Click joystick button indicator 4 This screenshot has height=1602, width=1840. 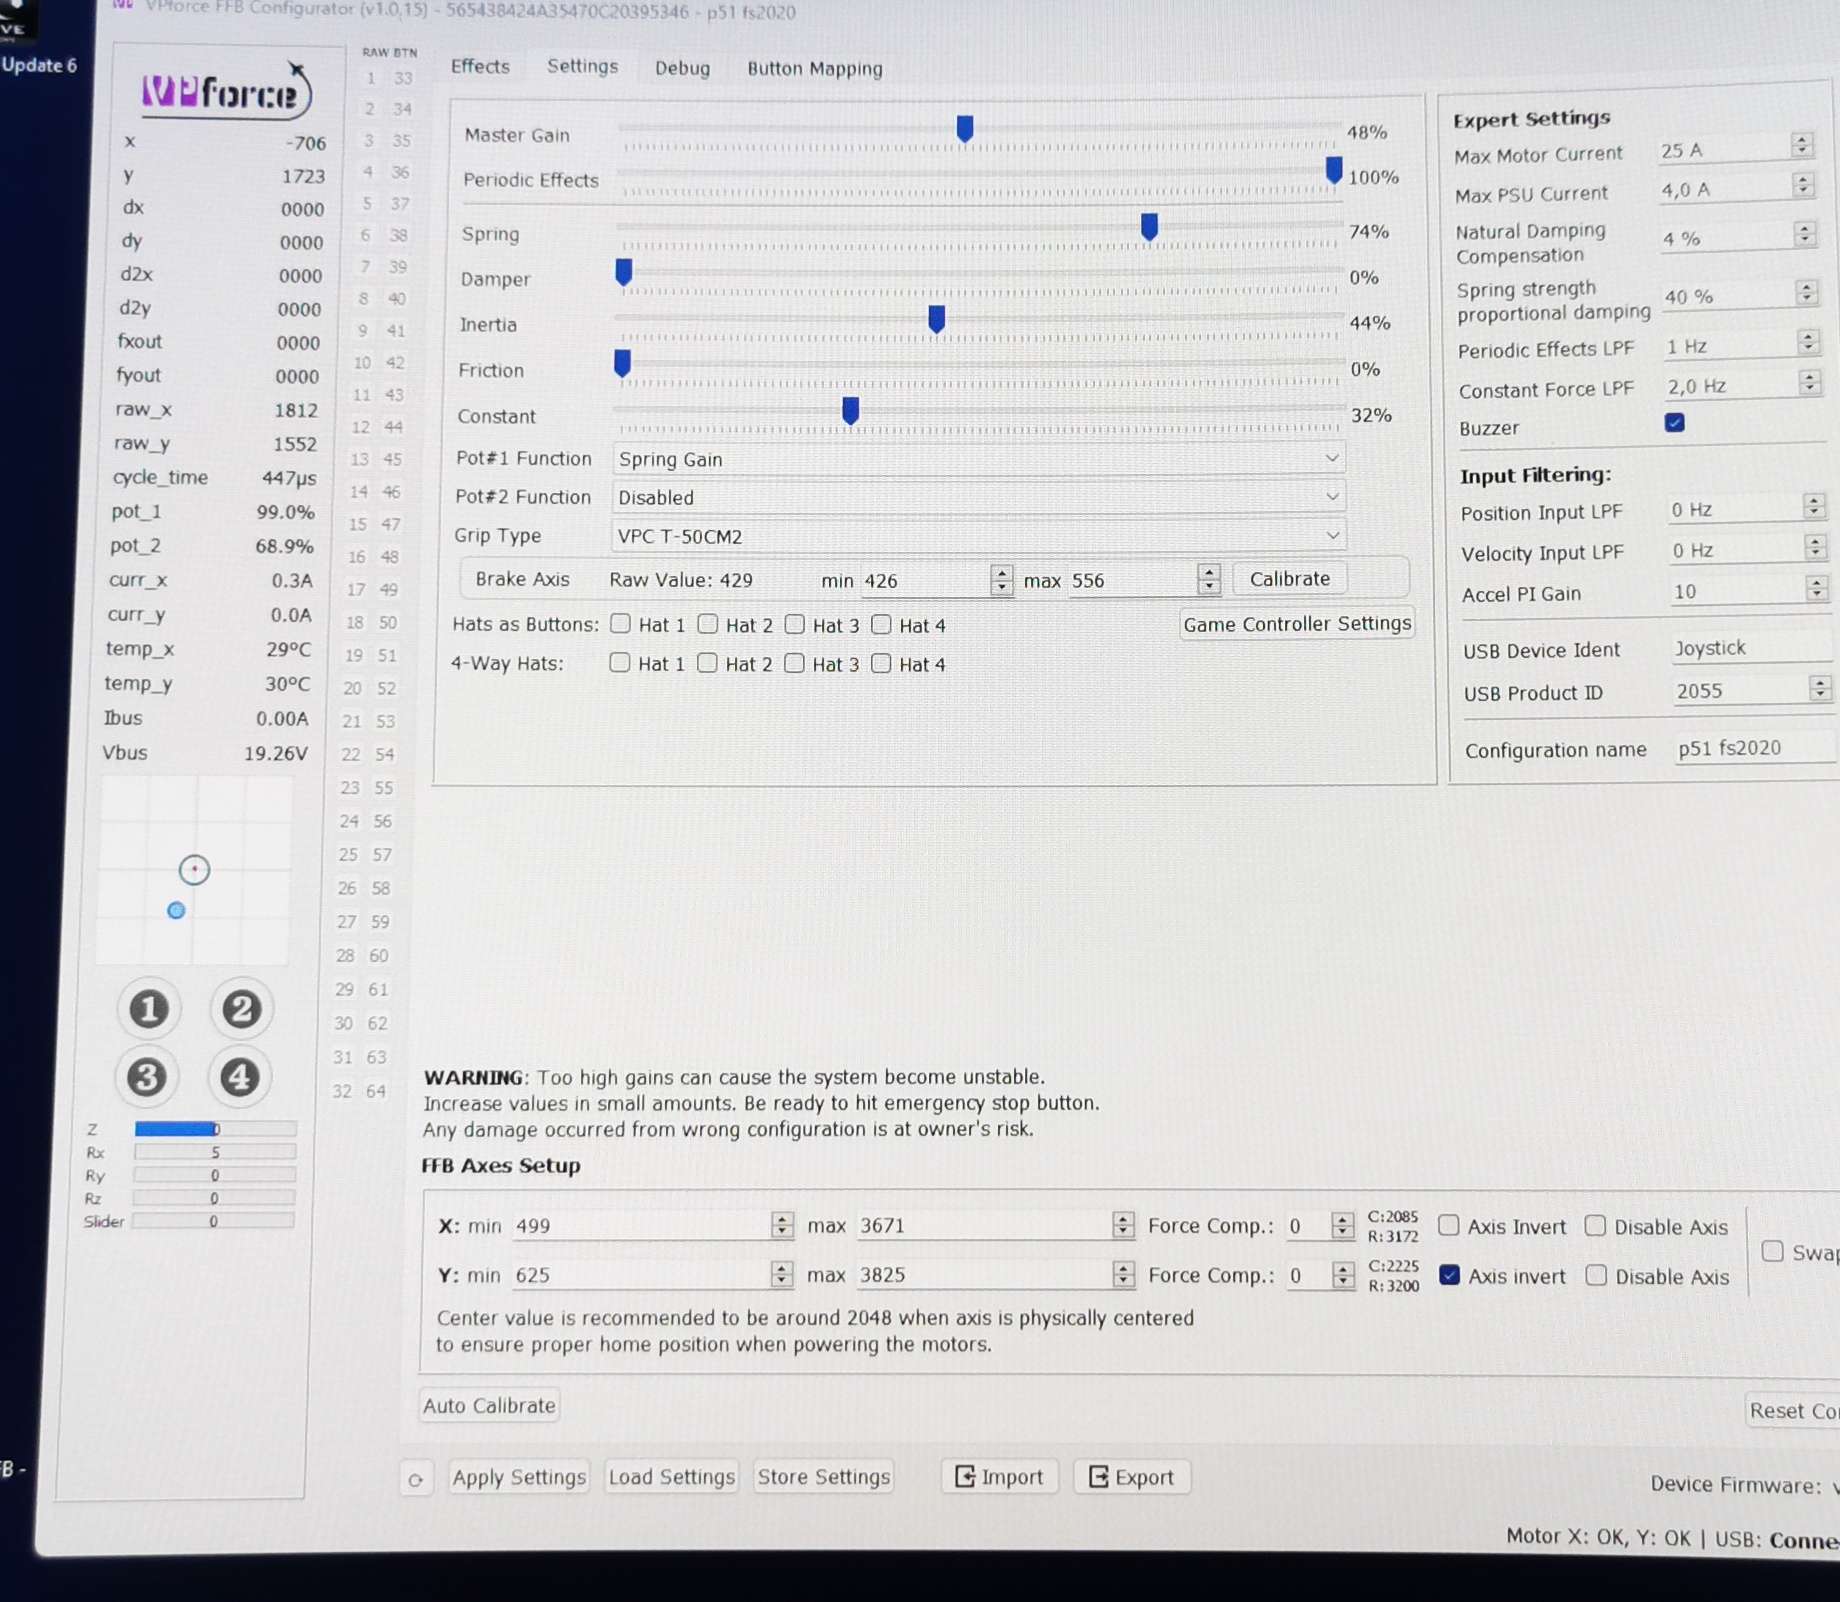pos(239,1077)
